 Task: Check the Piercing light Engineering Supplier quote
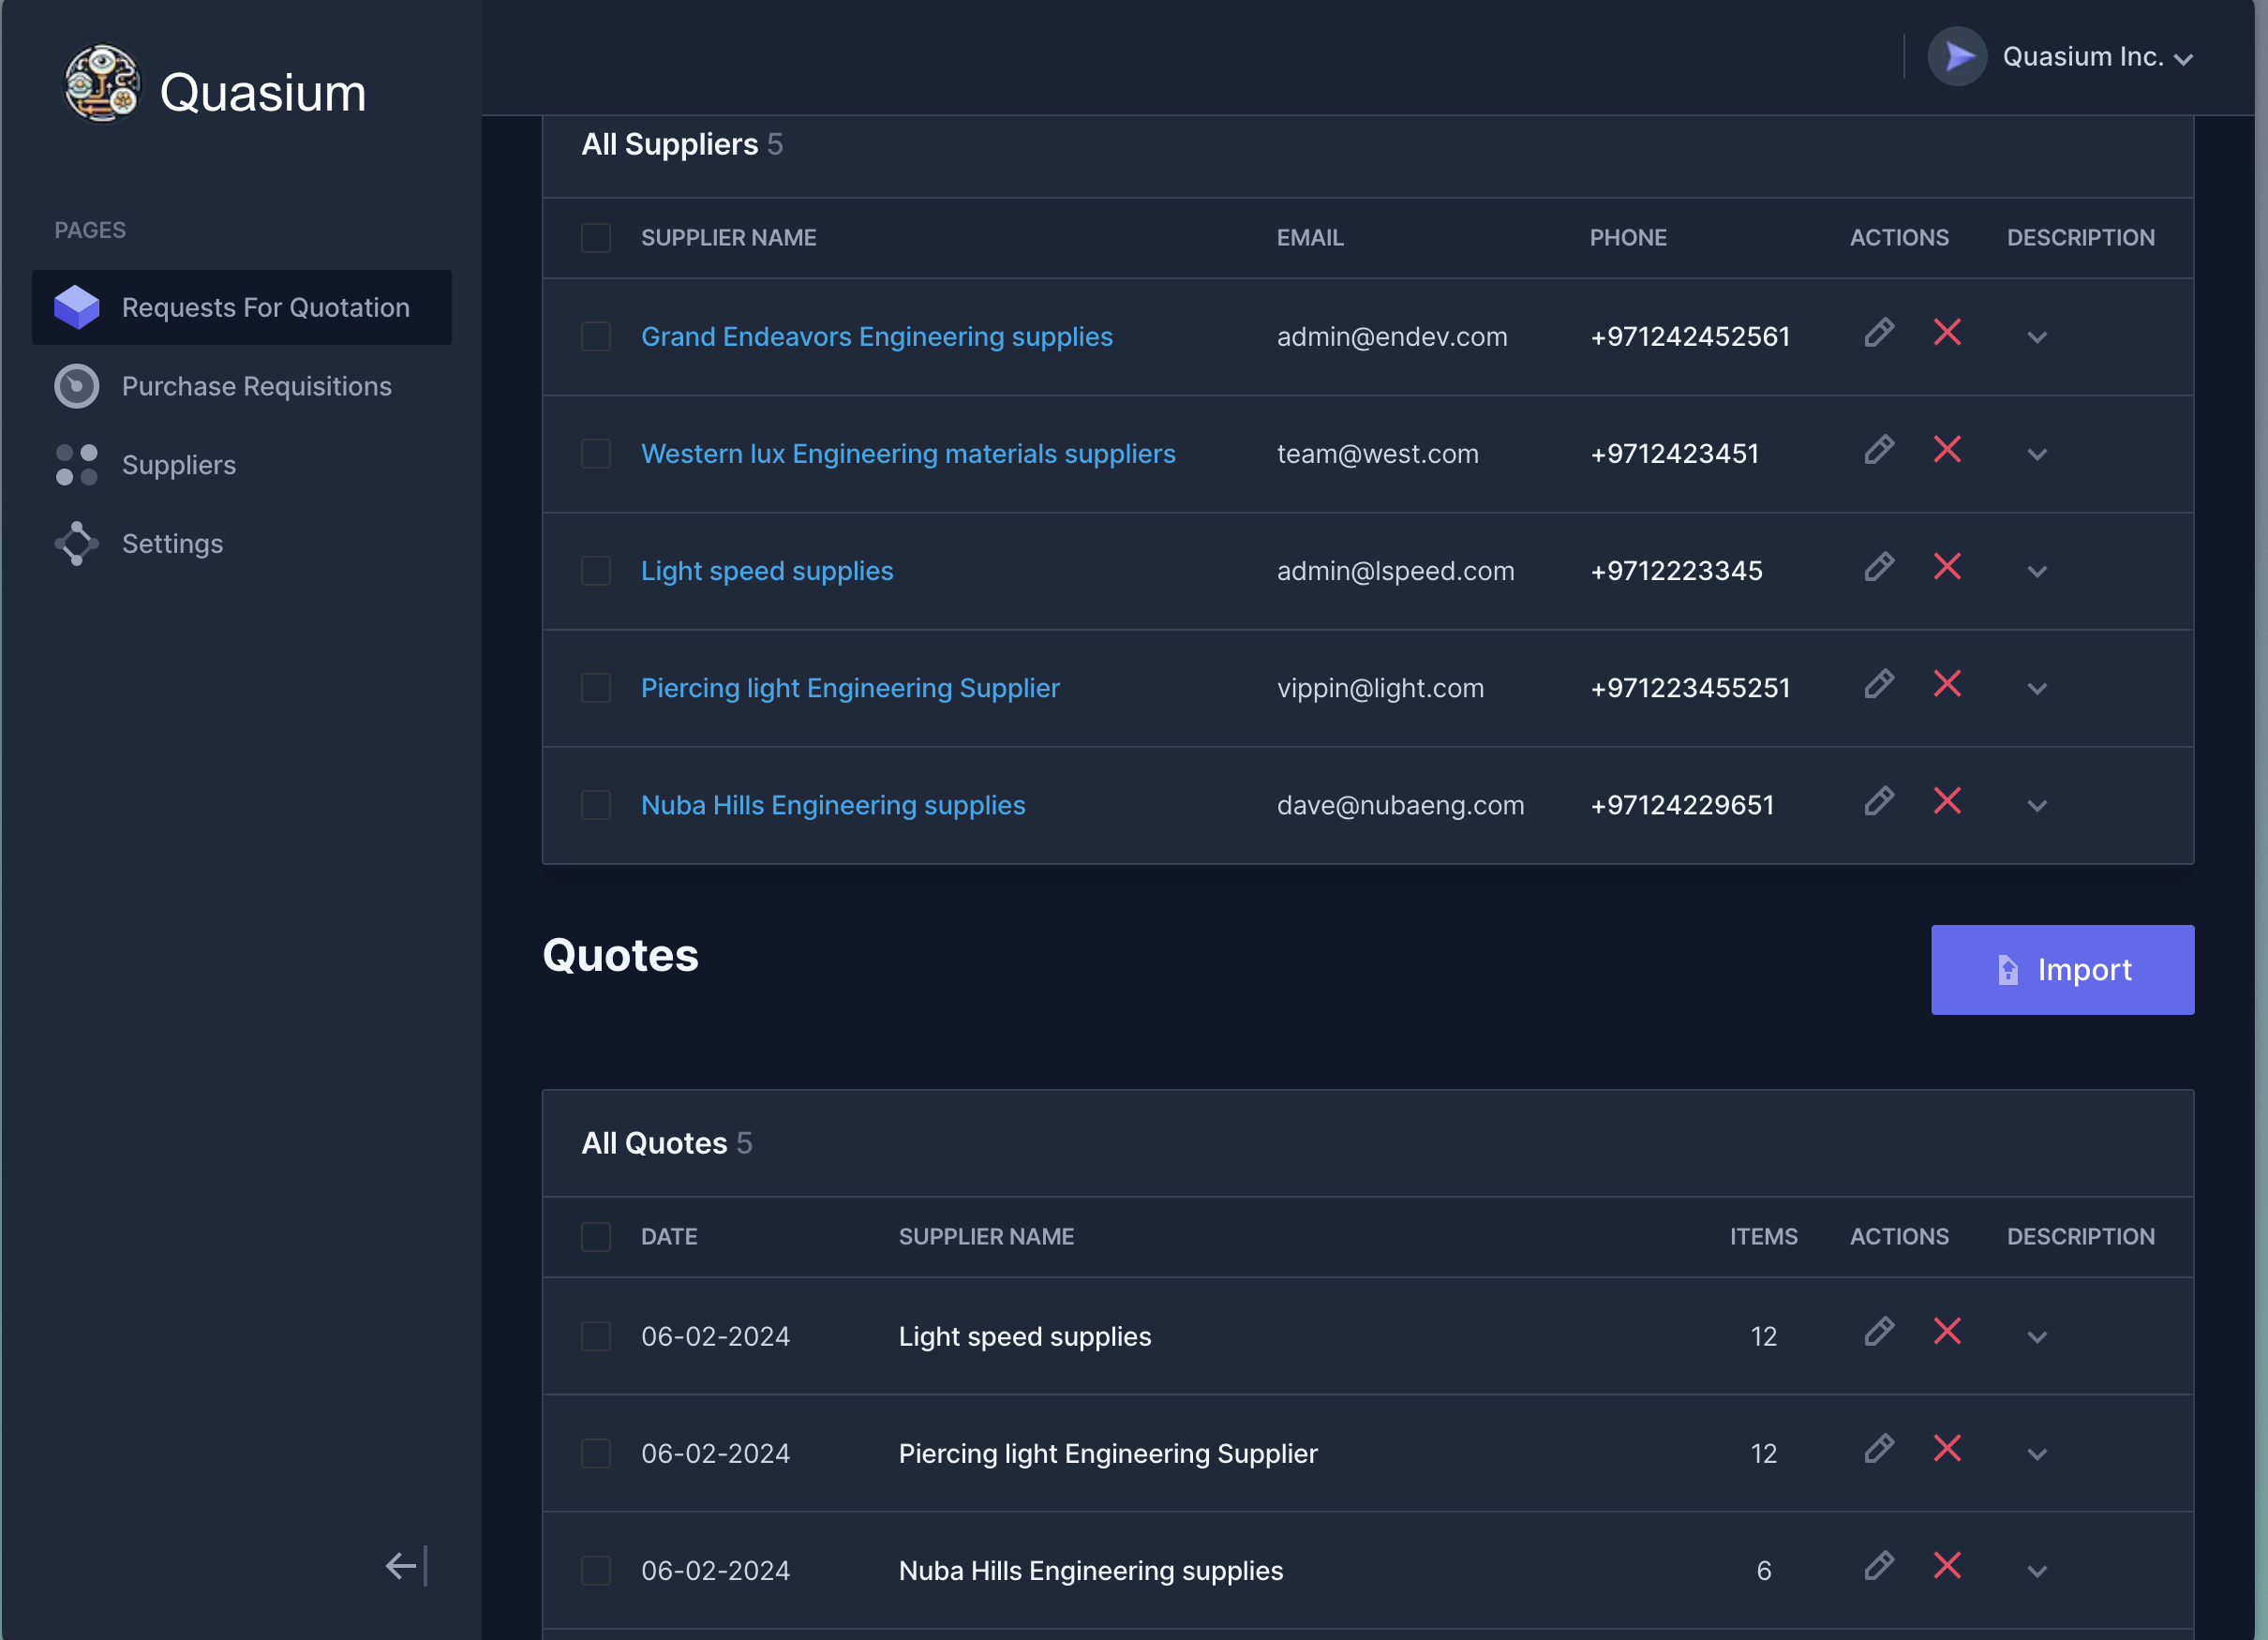point(596,1453)
